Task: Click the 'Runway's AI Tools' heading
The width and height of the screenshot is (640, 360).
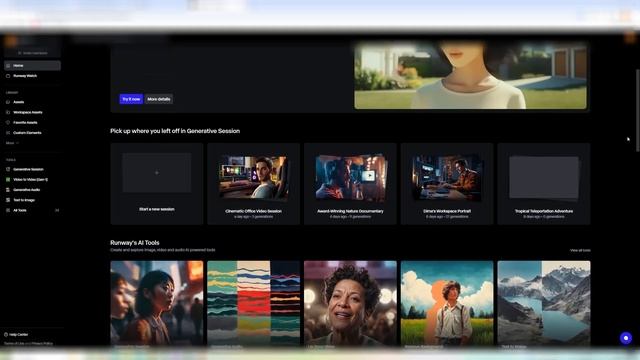Action: pyautogui.click(x=135, y=243)
